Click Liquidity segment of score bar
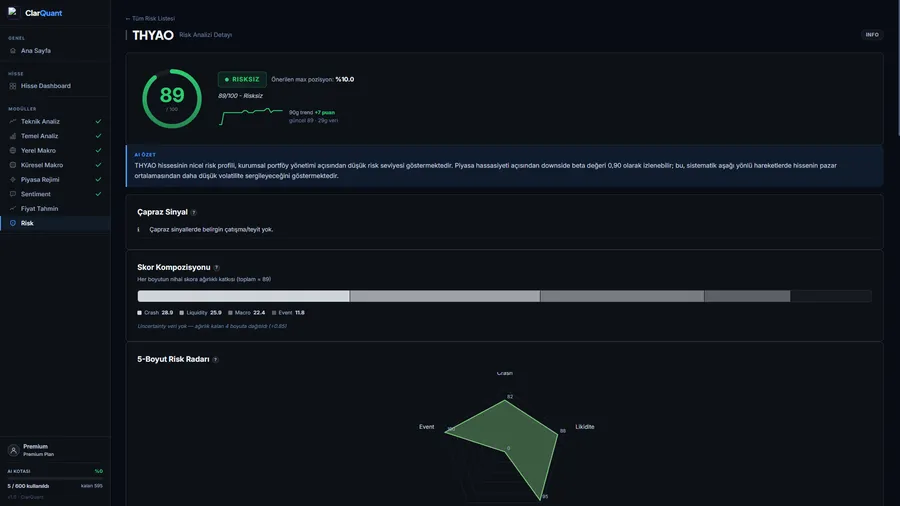The image size is (900, 506). 445,296
